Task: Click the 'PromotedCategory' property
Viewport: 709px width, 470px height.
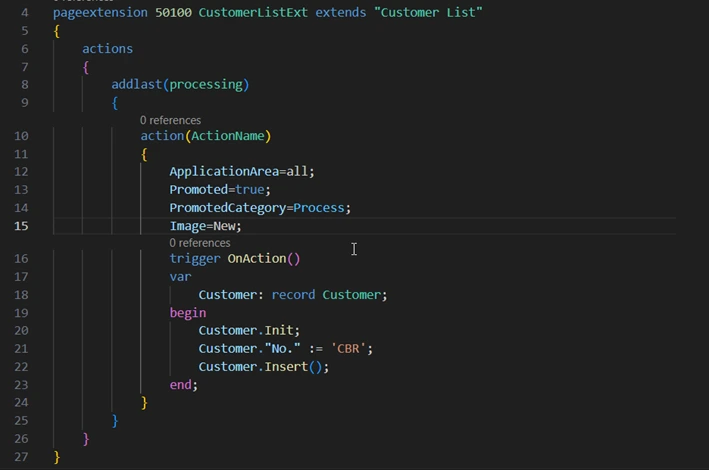Action: click(228, 208)
